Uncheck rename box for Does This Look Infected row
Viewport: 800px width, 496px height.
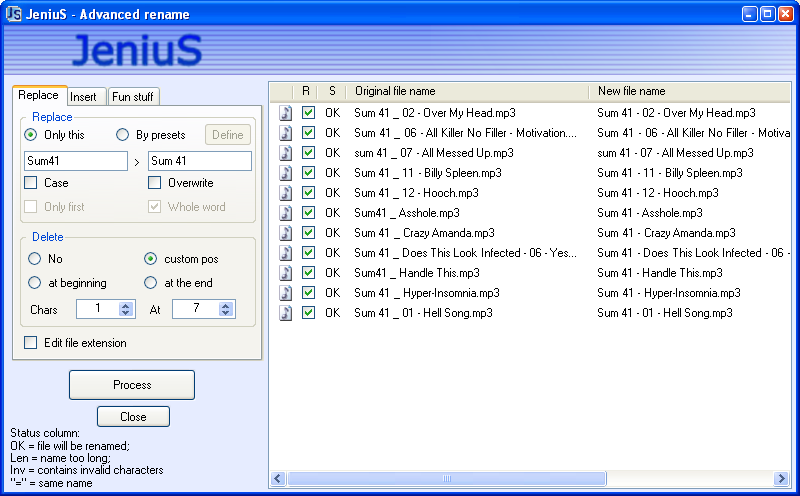point(308,252)
